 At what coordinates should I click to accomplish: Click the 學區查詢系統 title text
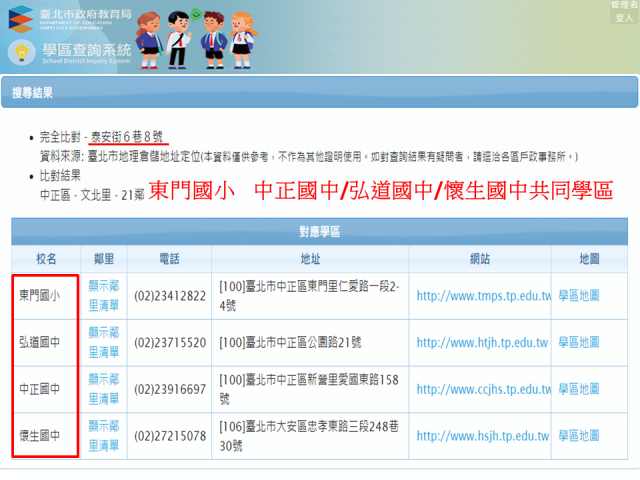point(86,50)
